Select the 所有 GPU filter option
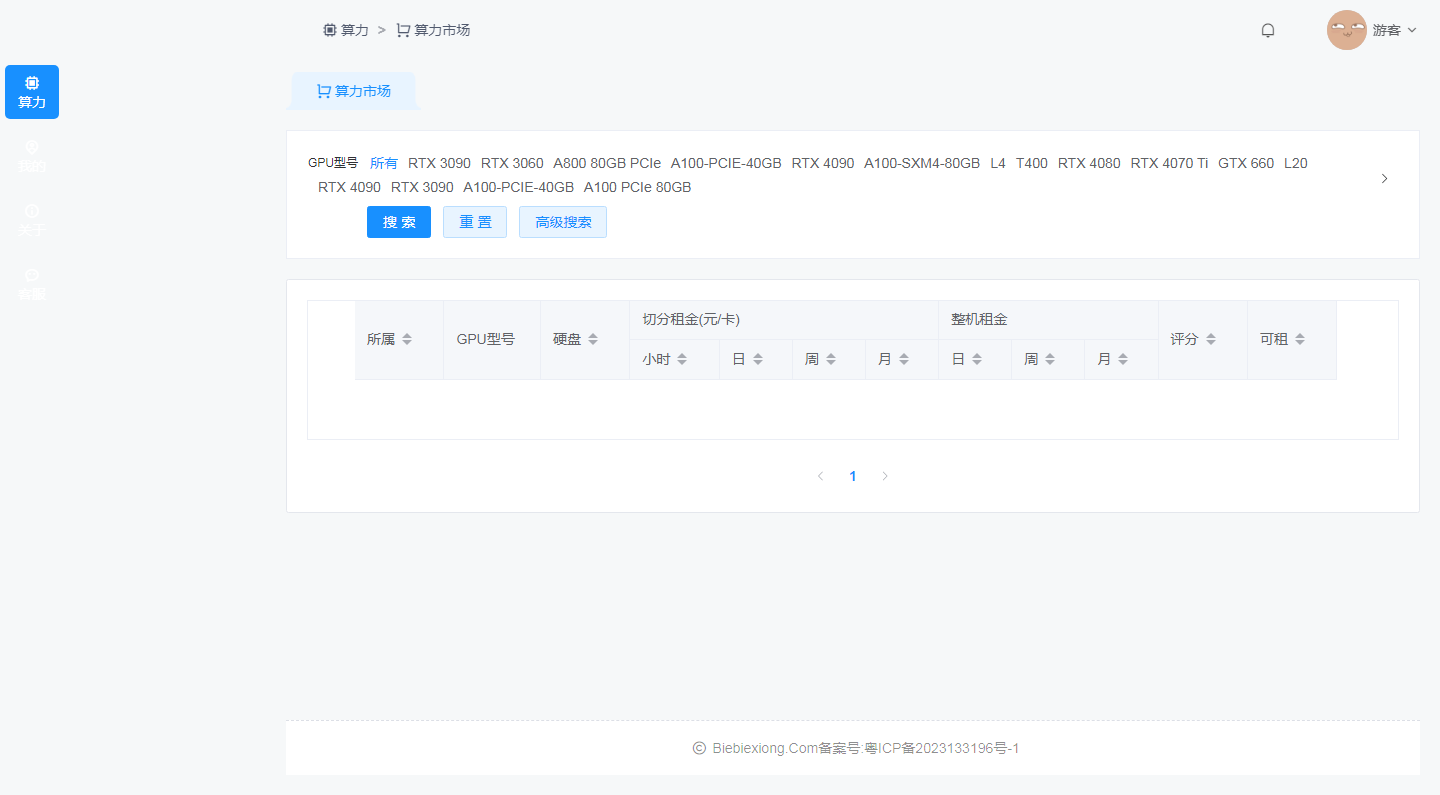Screen dimensions: 1440x795 pyautogui.click(x=383, y=163)
